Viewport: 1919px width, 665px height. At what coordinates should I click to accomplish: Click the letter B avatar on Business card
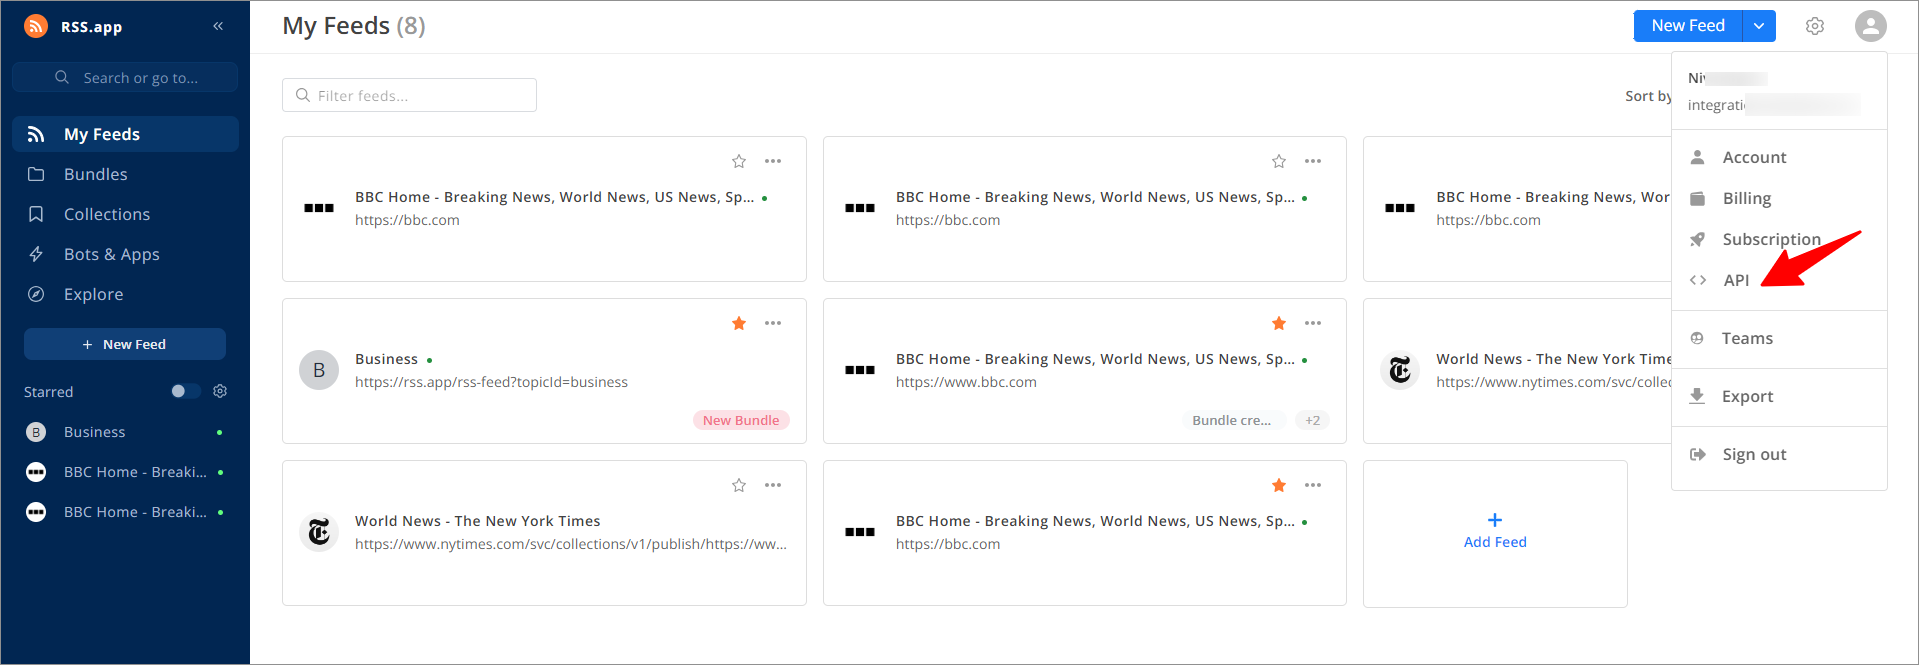pyautogui.click(x=319, y=370)
